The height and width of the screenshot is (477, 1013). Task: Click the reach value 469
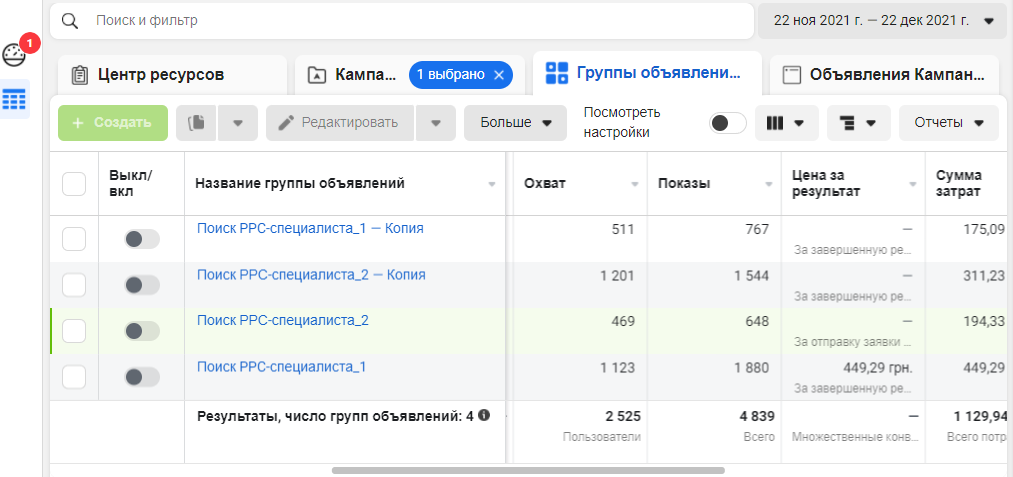click(623, 321)
